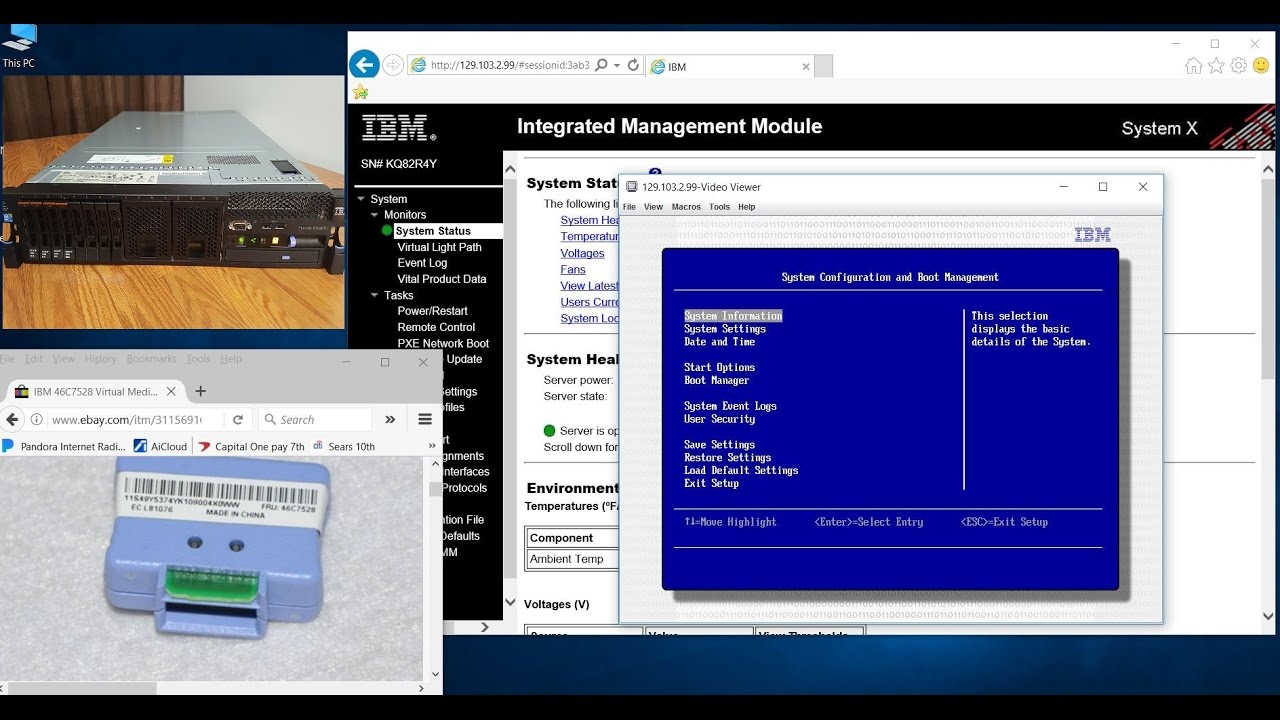Select the IBM 46C7528 eBay tab
Viewport: 1280px width, 720px height.
pyautogui.click(x=95, y=392)
